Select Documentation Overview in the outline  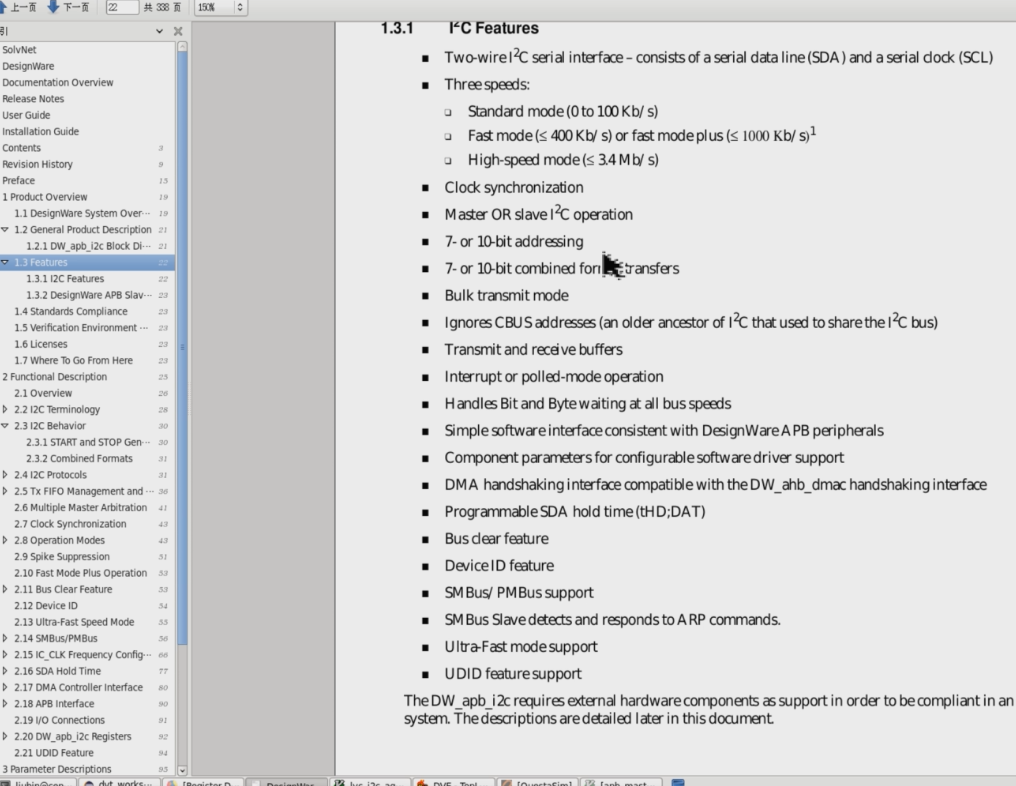(58, 82)
